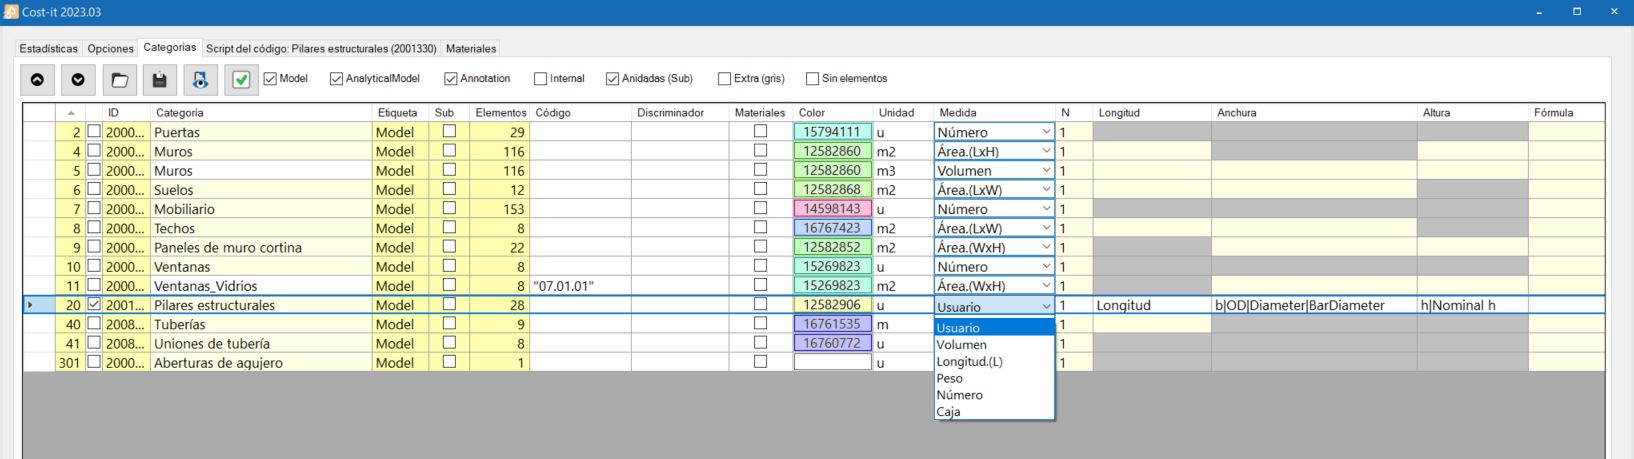Check the Sin elementos checkbox
1634x459 pixels.
(812, 78)
